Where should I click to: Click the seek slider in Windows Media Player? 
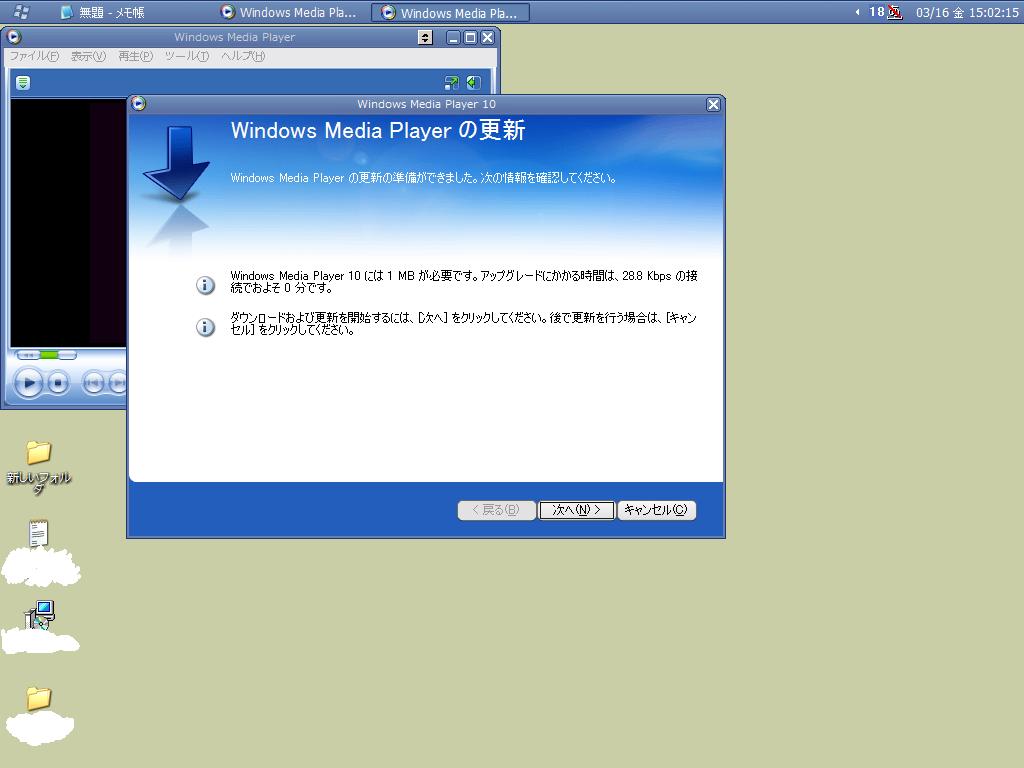tap(47, 355)
